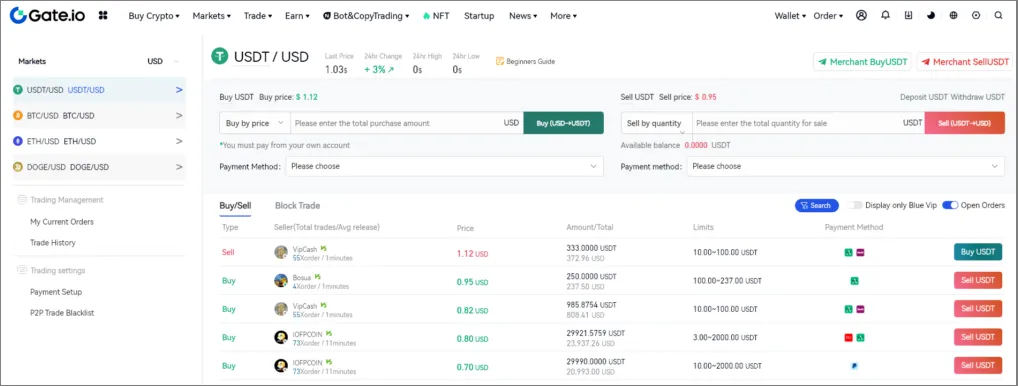Open the sell Payment method selector
This screenshot has height=386, width=1018.
pos(845,166)
